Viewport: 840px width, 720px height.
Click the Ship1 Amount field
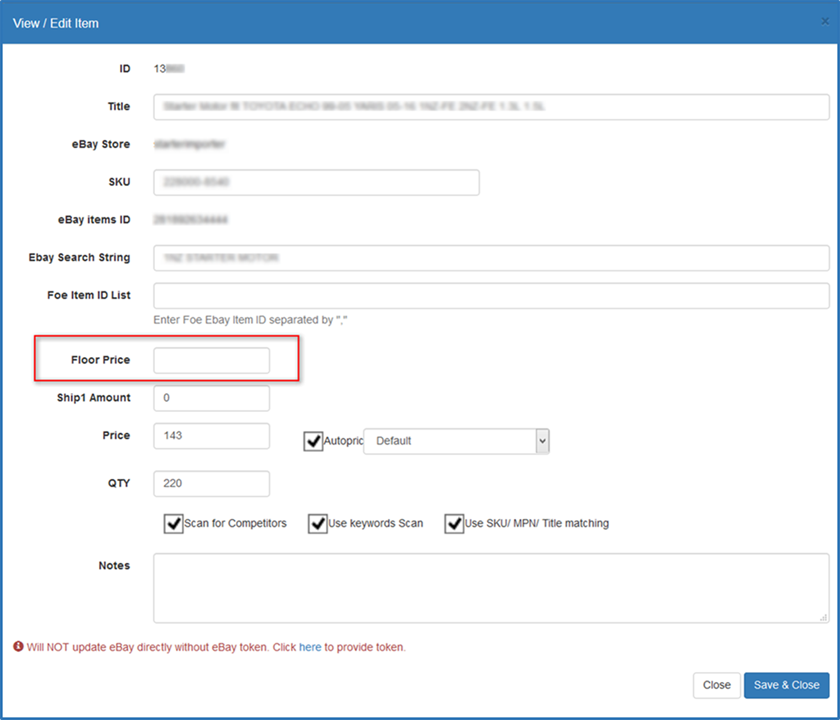pyautogui.click(x=211, y=398)
